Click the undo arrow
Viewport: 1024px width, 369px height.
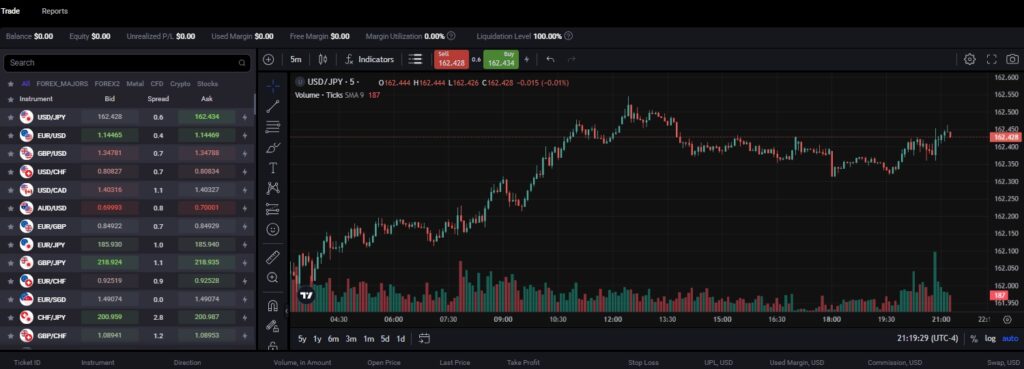[551, 59]
